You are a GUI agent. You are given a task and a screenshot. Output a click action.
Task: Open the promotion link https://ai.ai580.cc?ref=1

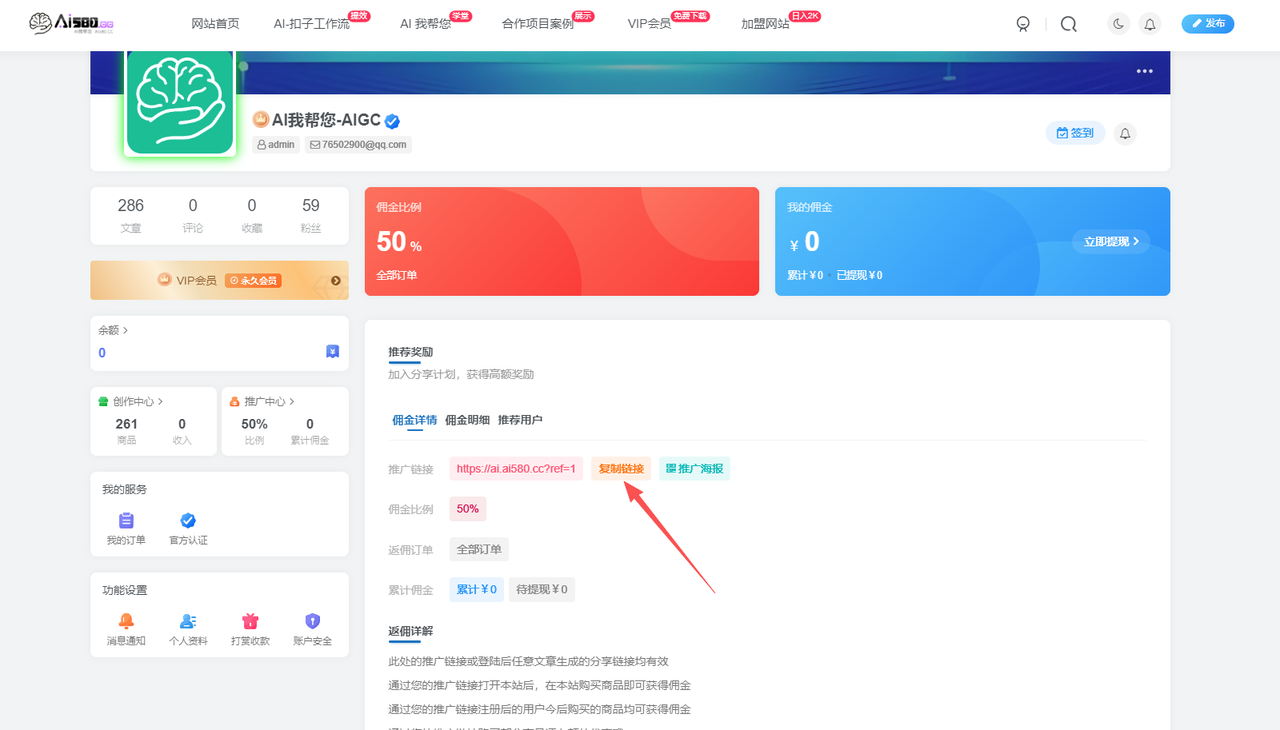(x=516, y=468)
